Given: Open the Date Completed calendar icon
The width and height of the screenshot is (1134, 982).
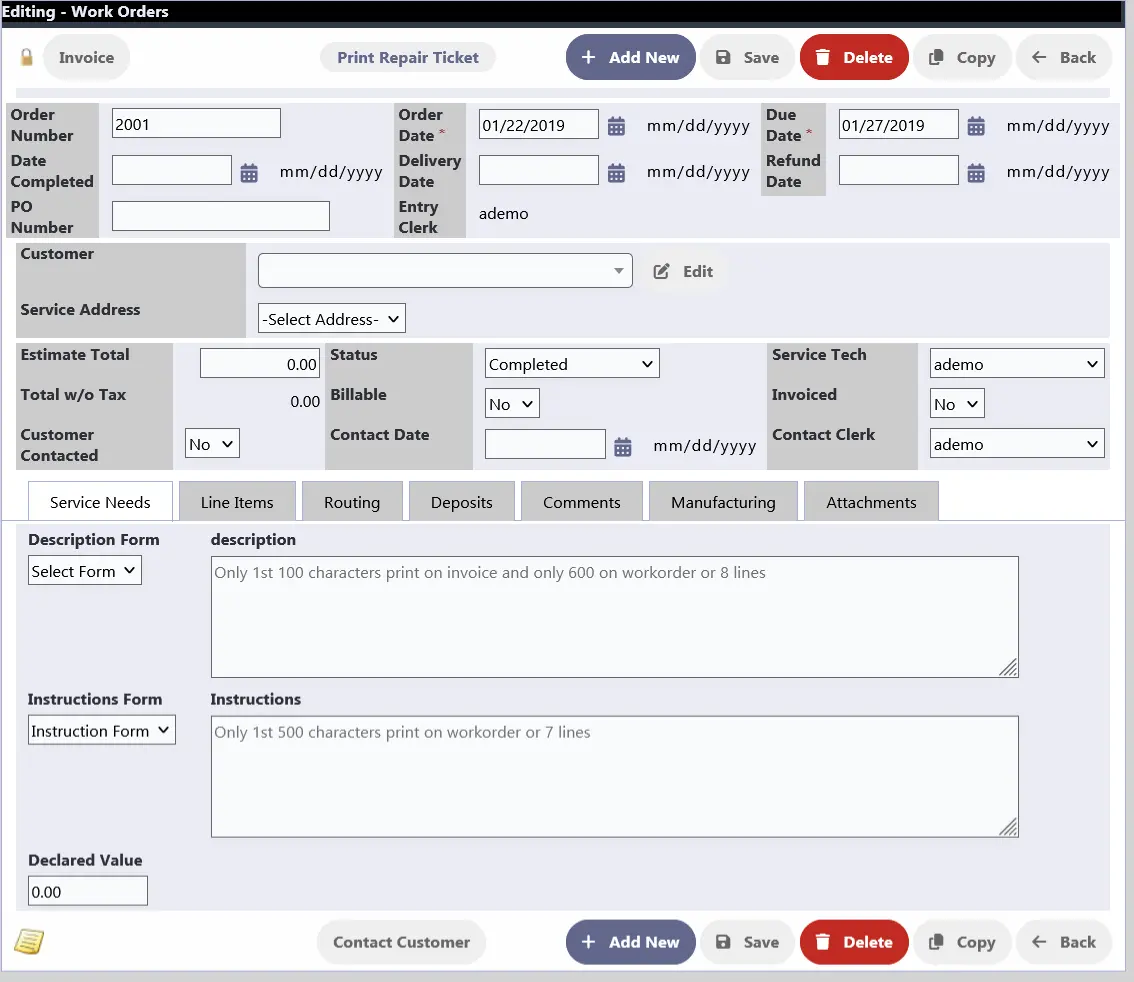Looking at the screenshot, I should click(249, 172).
